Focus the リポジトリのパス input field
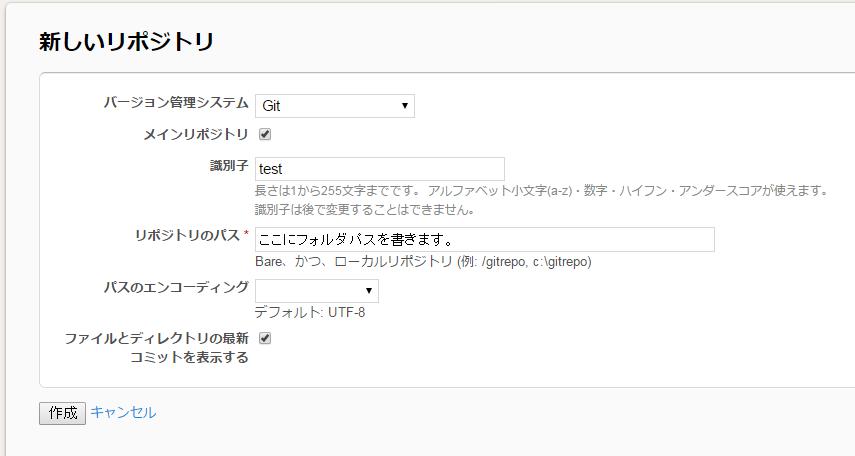 coord(485,239)
